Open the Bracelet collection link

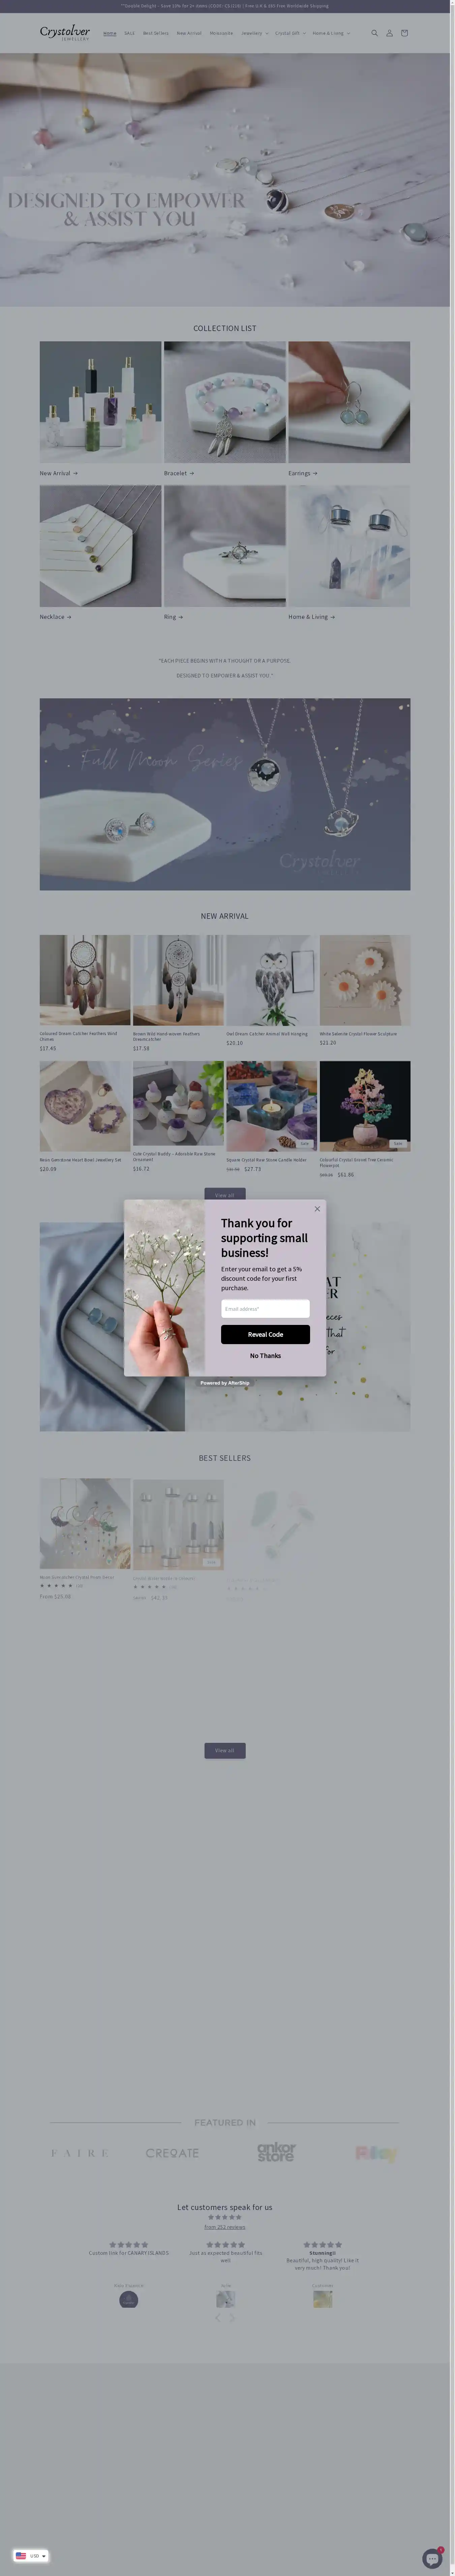pos(179,473)
